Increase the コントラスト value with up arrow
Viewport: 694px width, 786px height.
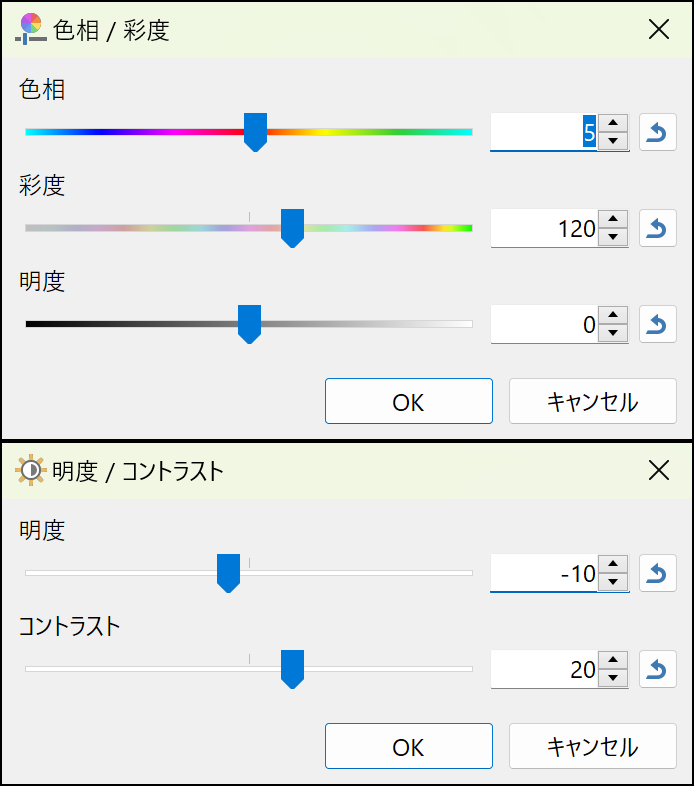tap(614, 660)
